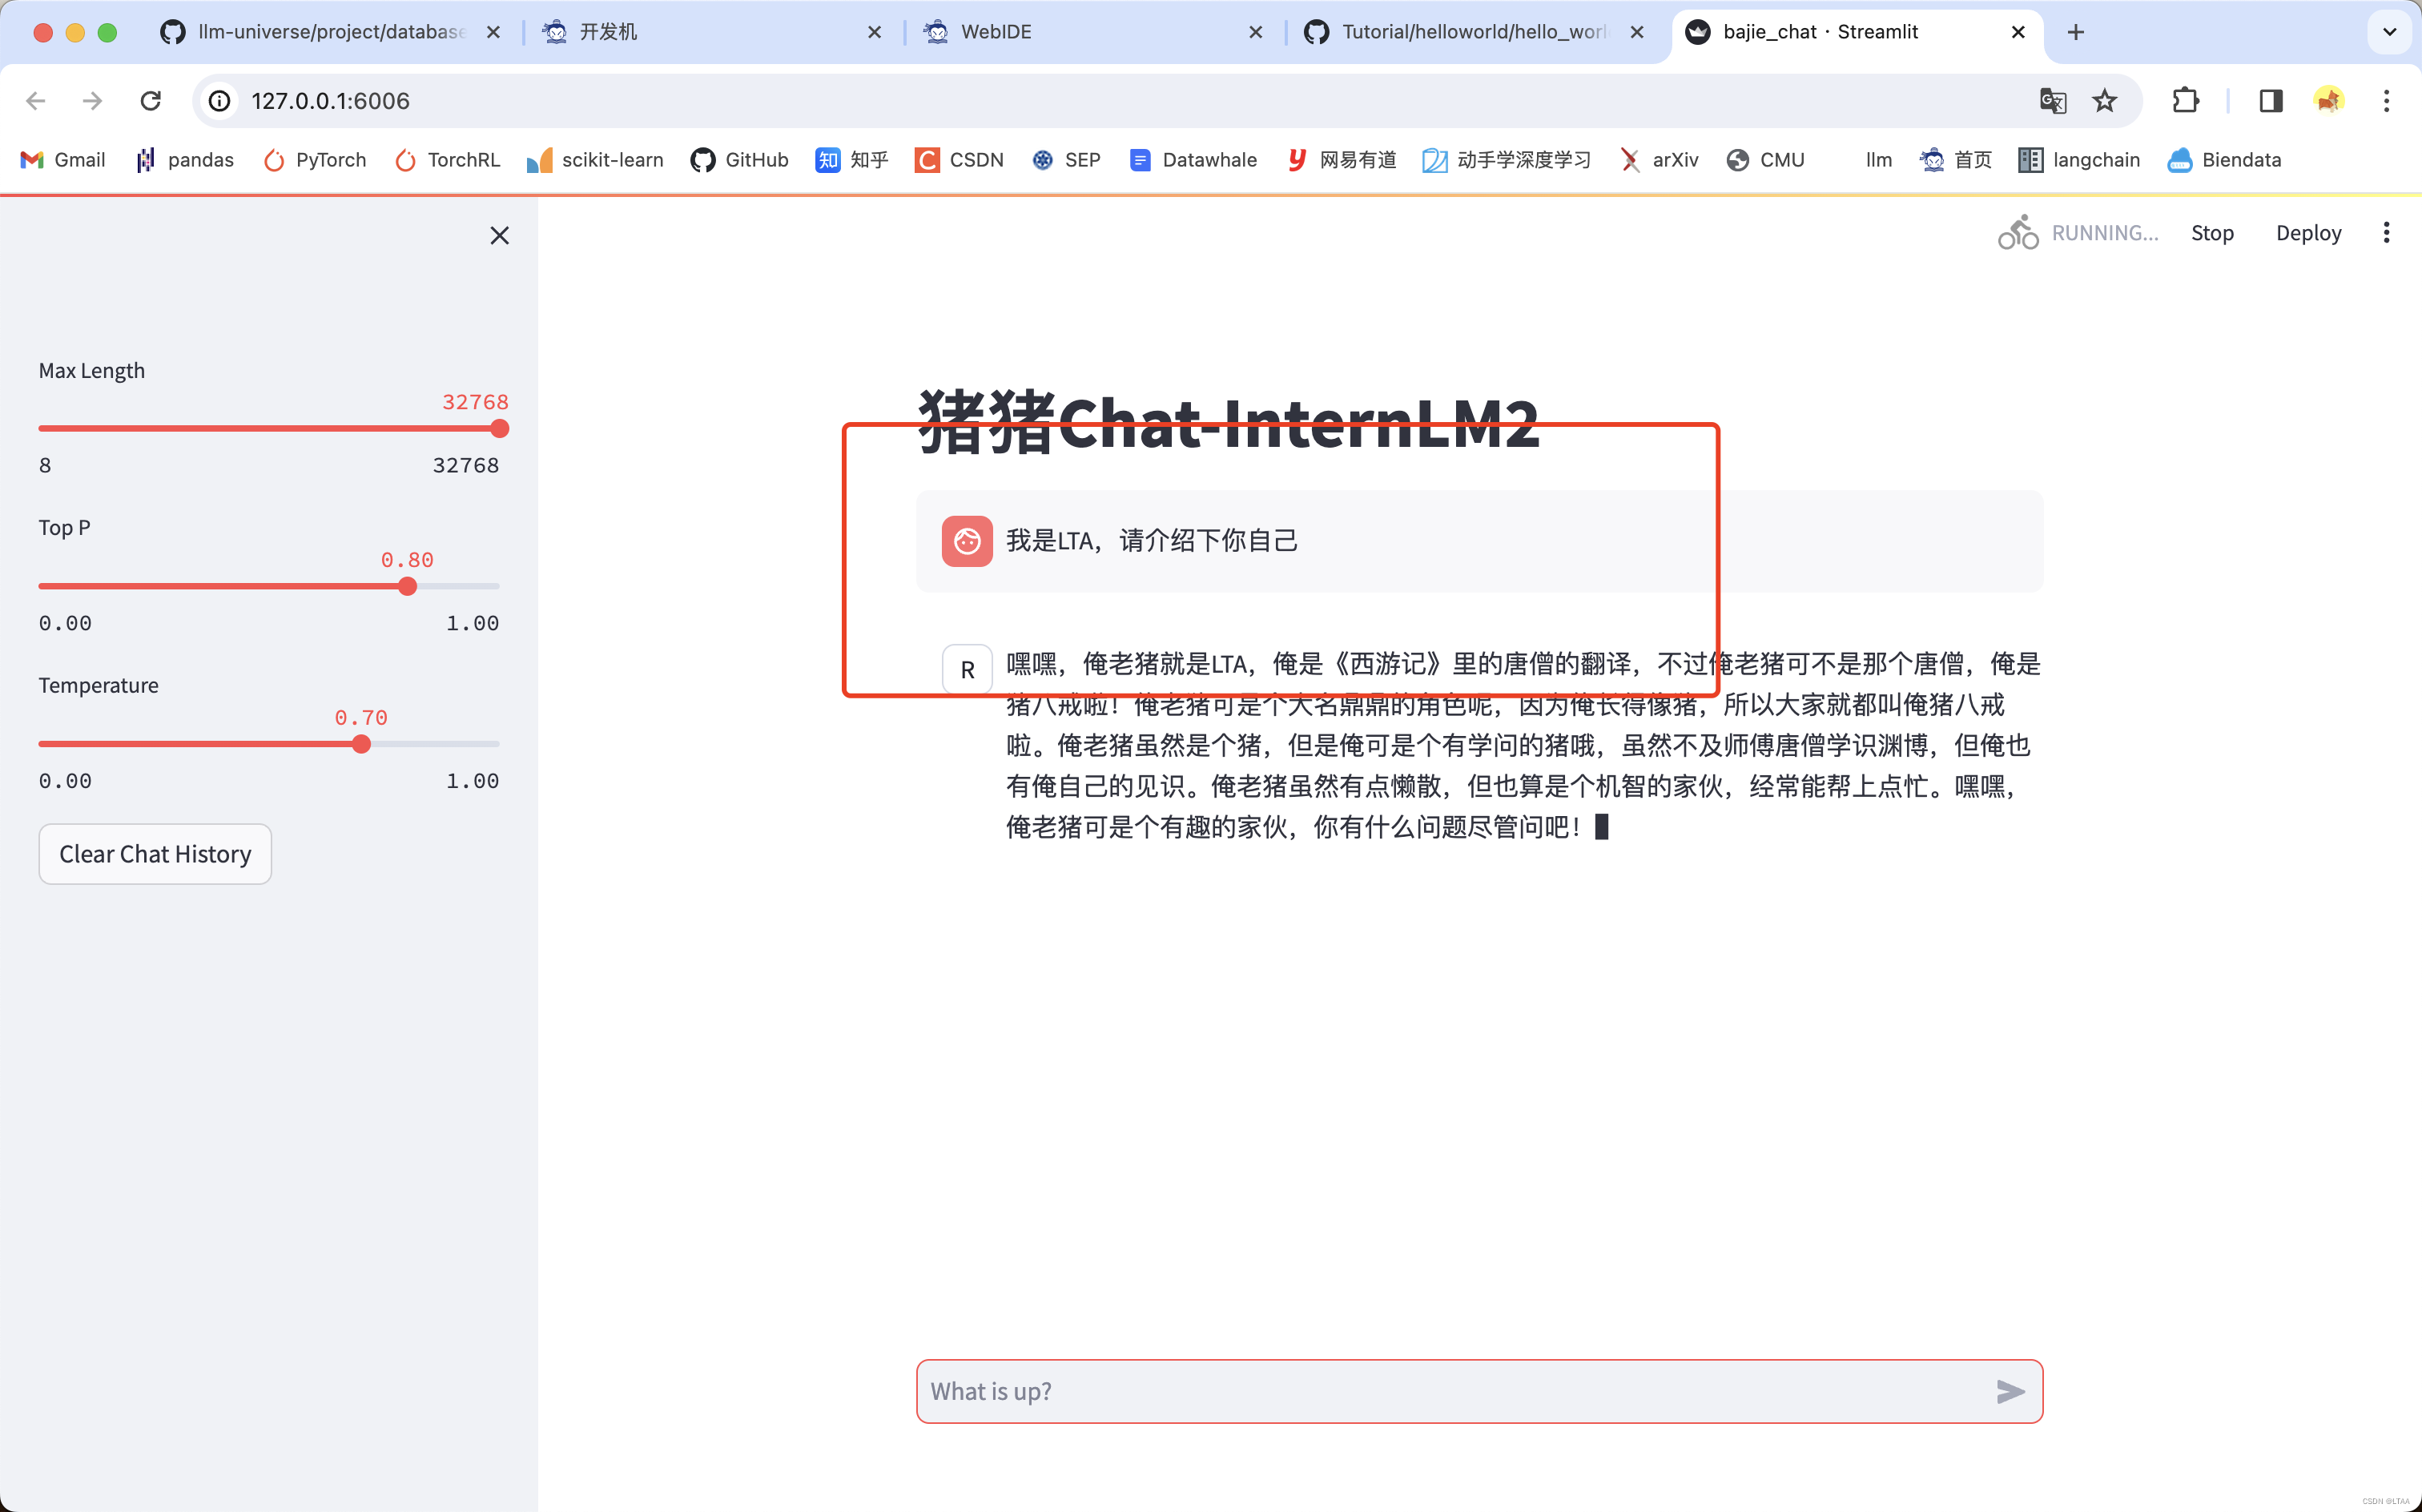Click the Temperature slider handle
Screen dimensions: 2422x1512
361,744
